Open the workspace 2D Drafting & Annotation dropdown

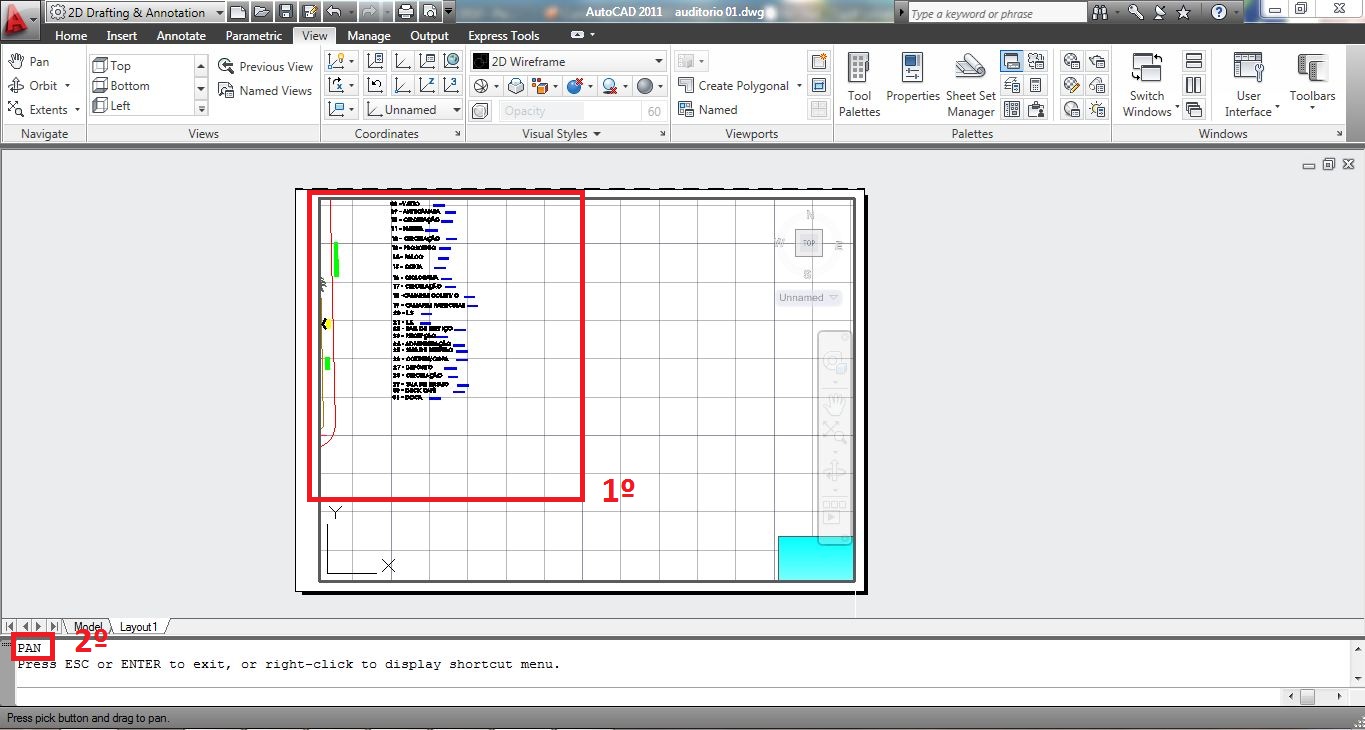click(135, 12)
